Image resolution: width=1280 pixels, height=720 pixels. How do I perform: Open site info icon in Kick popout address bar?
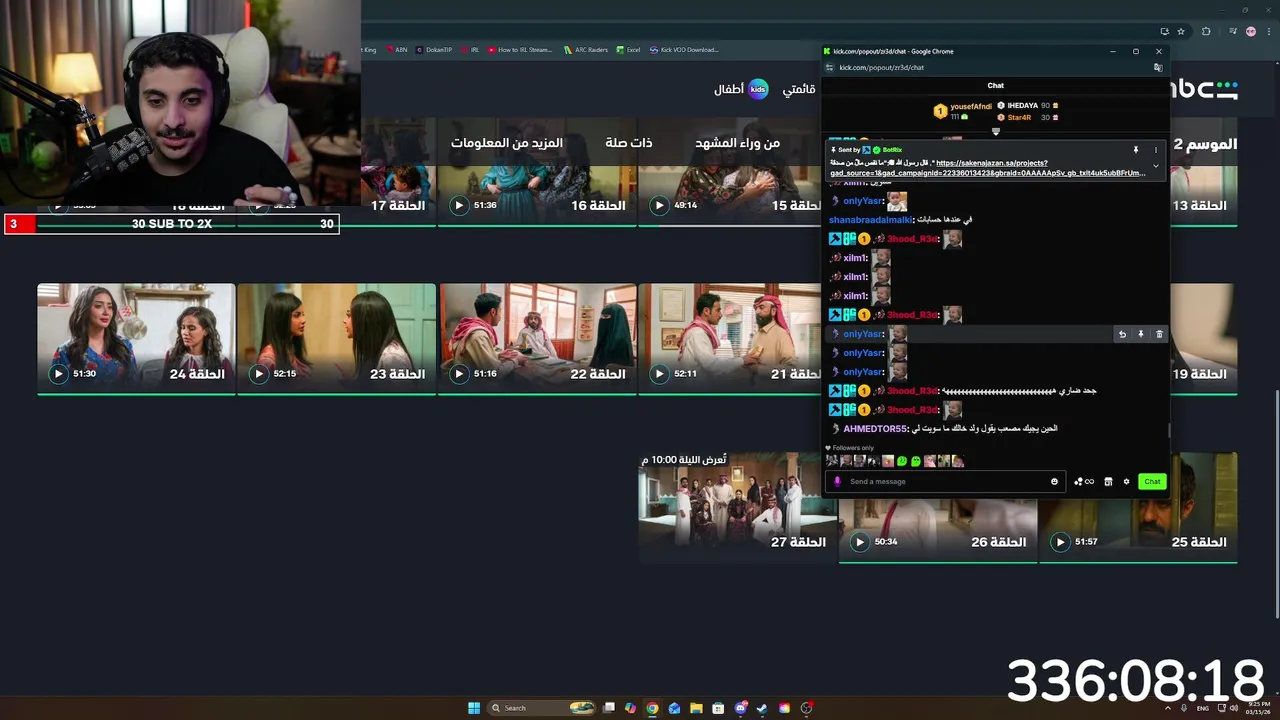(828, 67)
